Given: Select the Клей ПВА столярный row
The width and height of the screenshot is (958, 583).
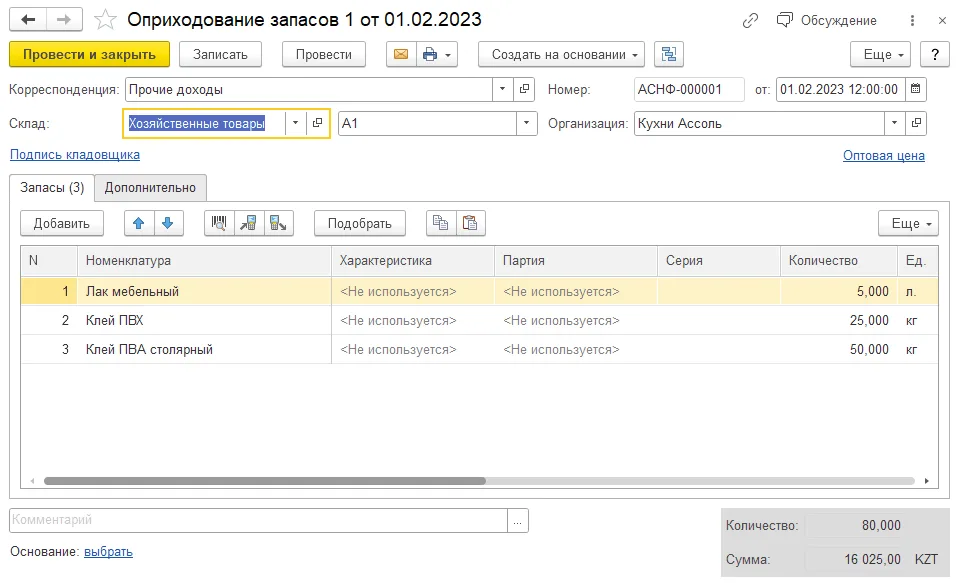Looking at the screenshot, I should click(x=480, y=350).
